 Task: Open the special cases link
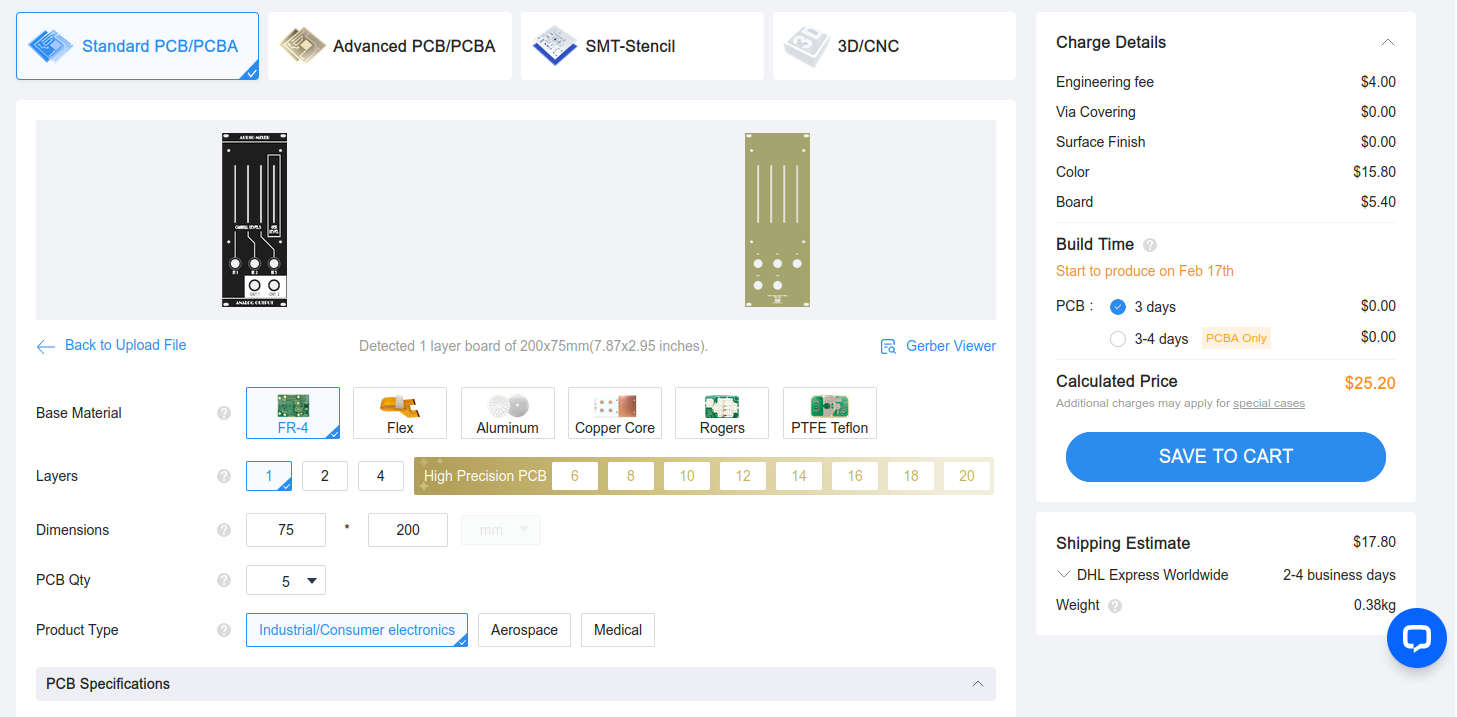point(1268,404)
